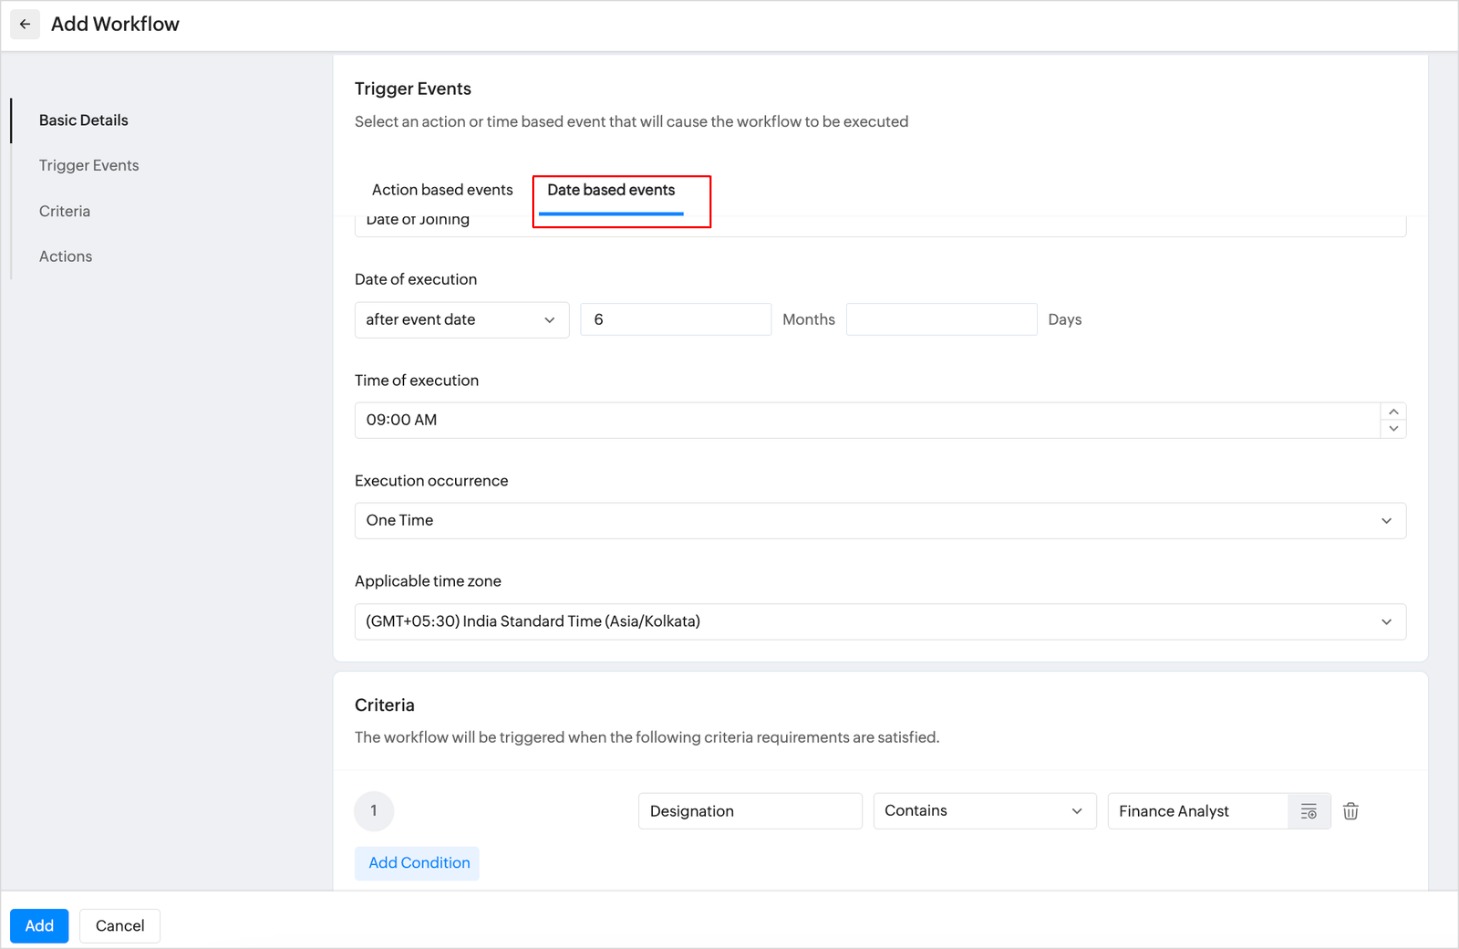Jump to Trigger Events in sidebar
1459x949 pixels.
coord(89,166)
